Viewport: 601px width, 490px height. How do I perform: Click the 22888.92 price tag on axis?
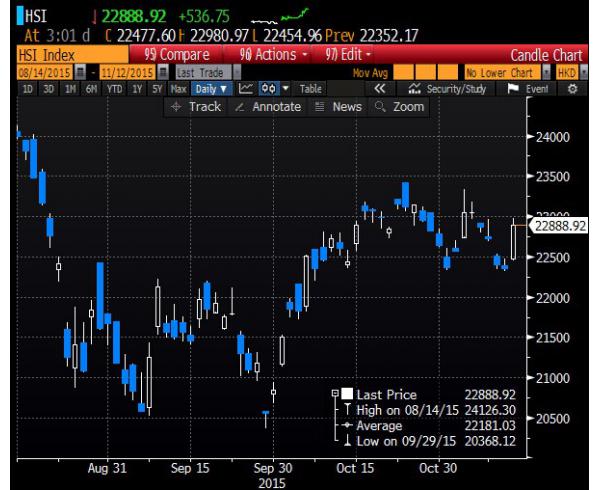click(x=558, y=225)
